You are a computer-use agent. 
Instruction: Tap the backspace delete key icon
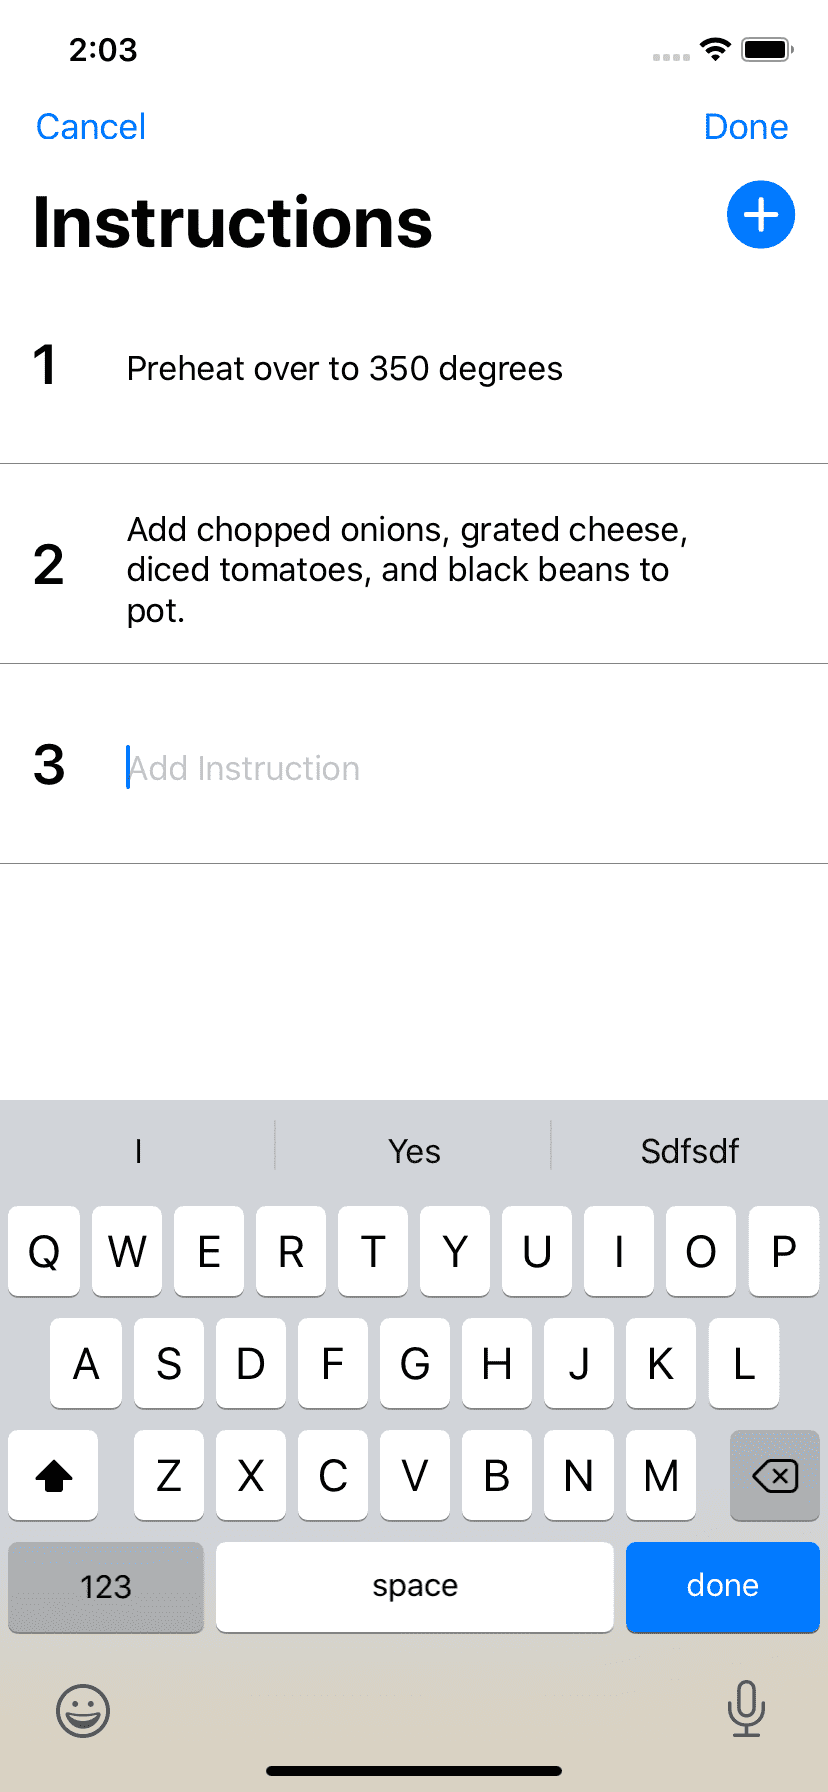(x=775, y=1475)
